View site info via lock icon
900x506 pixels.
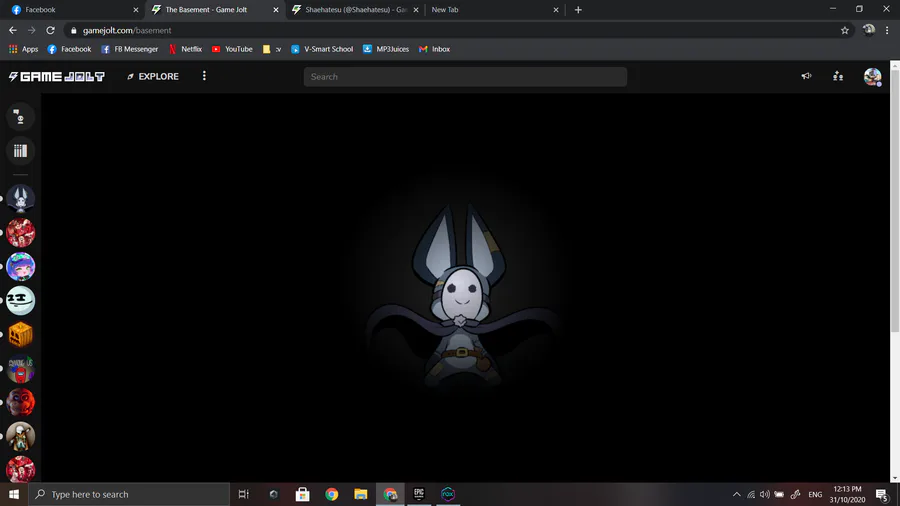[x=73, y=30]
